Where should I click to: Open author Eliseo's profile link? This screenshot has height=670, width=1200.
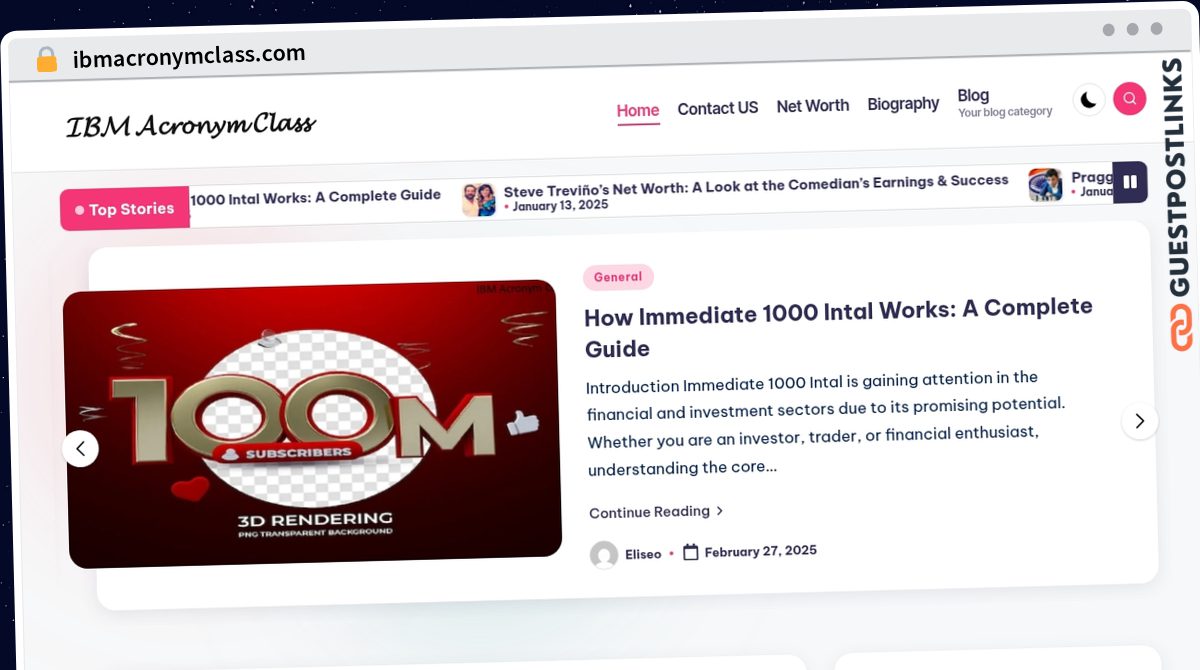(643, 554)
